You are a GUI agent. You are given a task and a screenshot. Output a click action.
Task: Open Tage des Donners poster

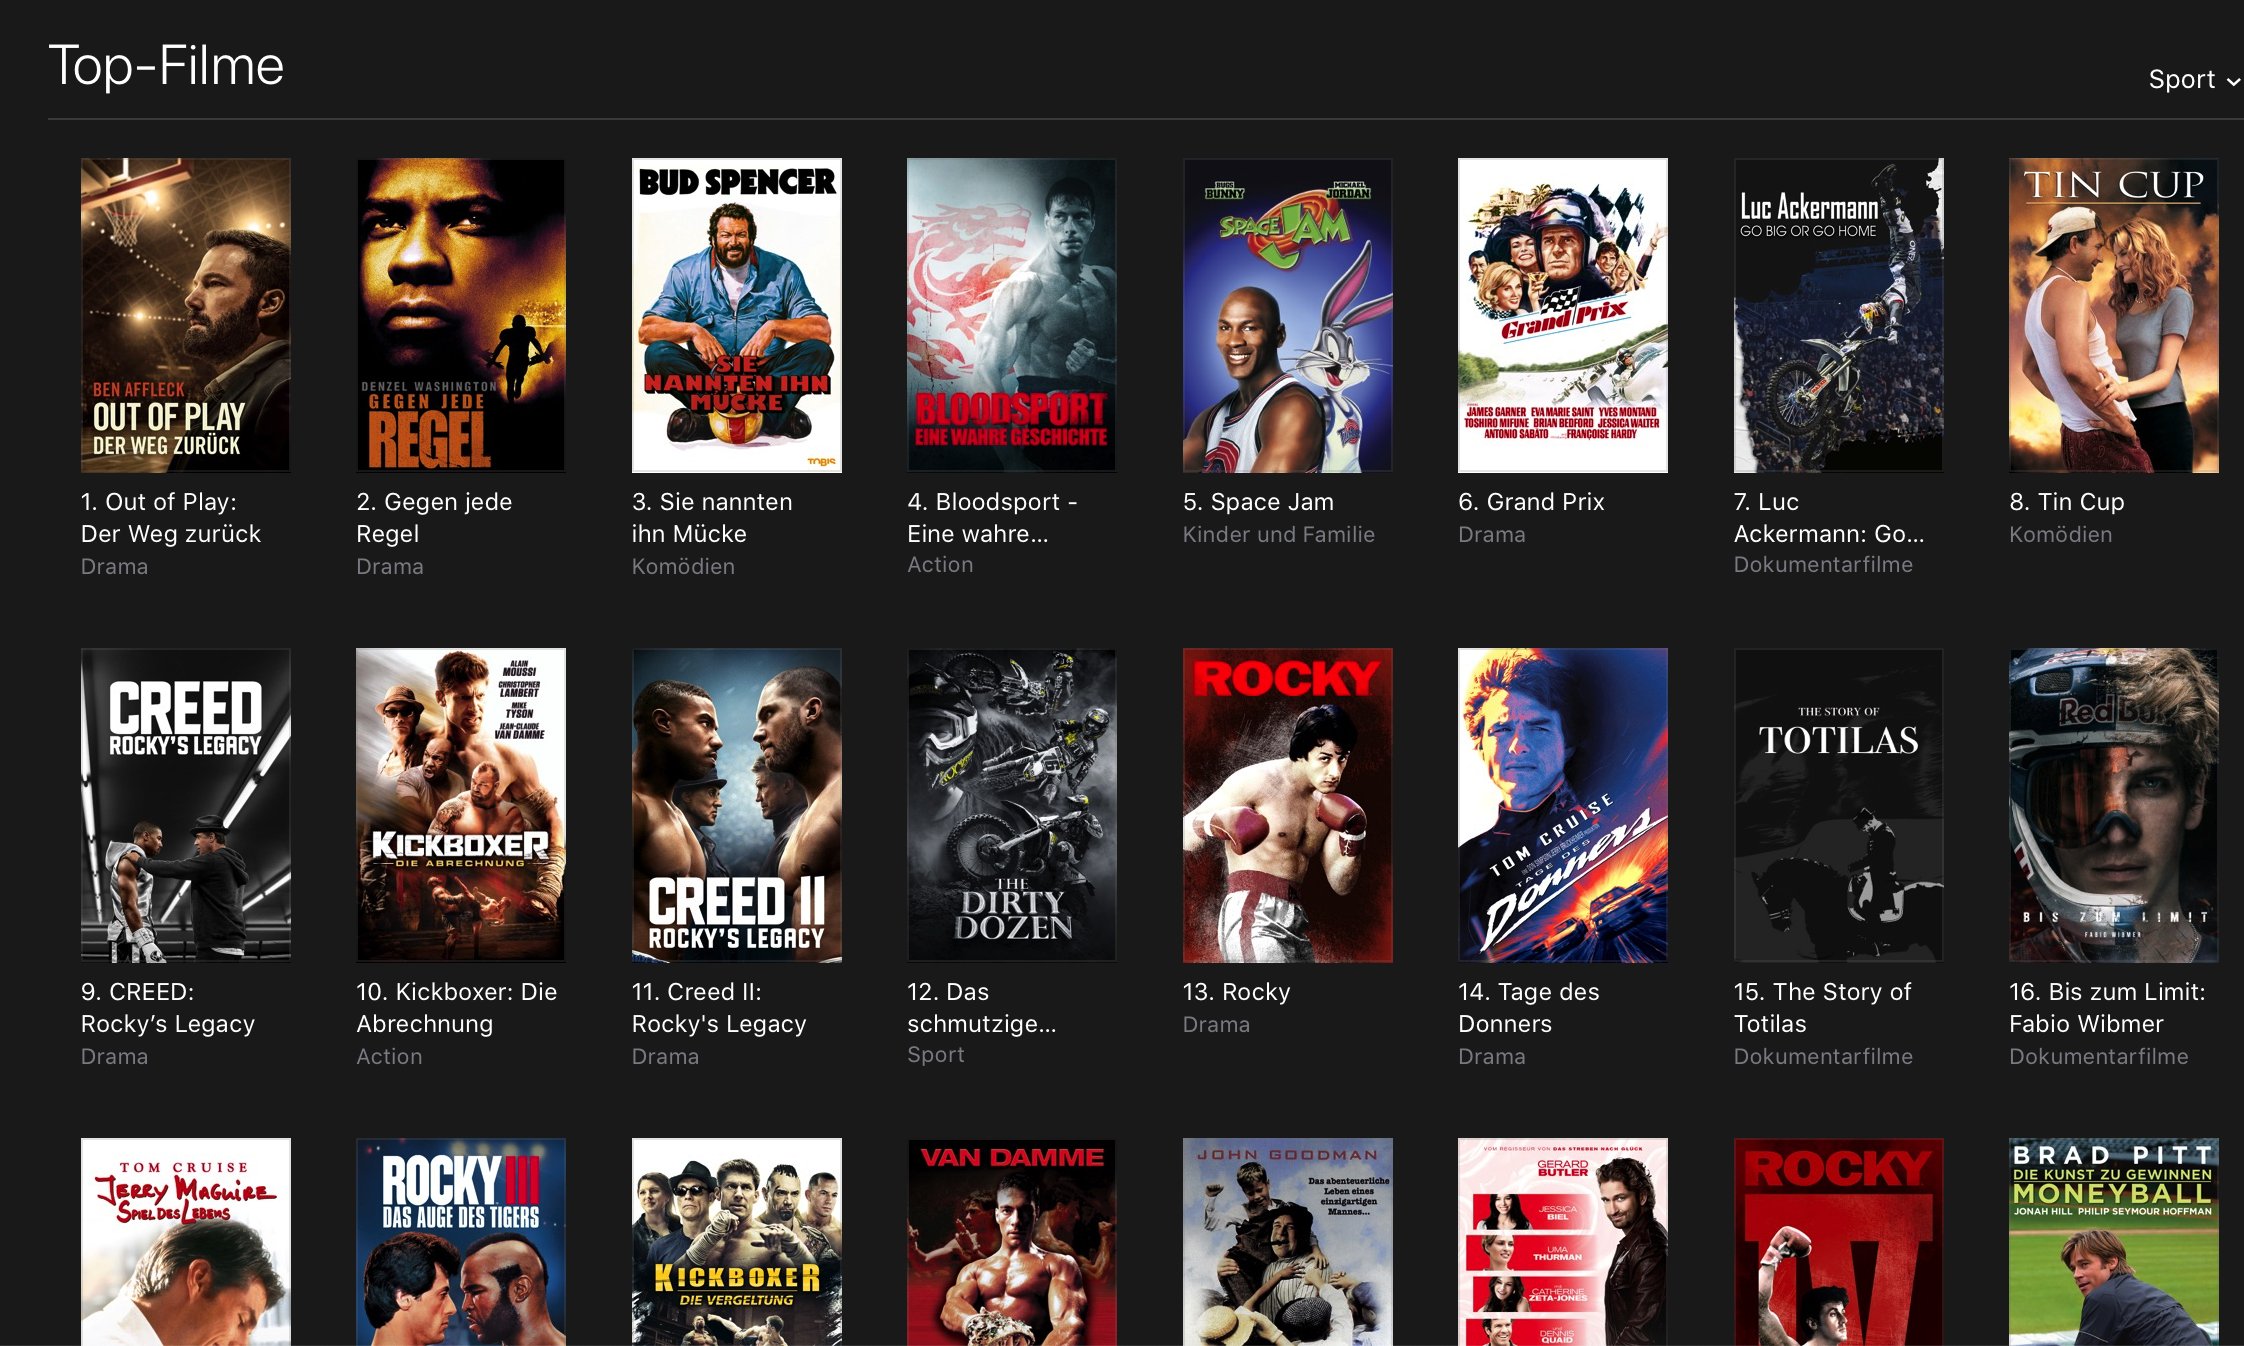pos(1563,805)
